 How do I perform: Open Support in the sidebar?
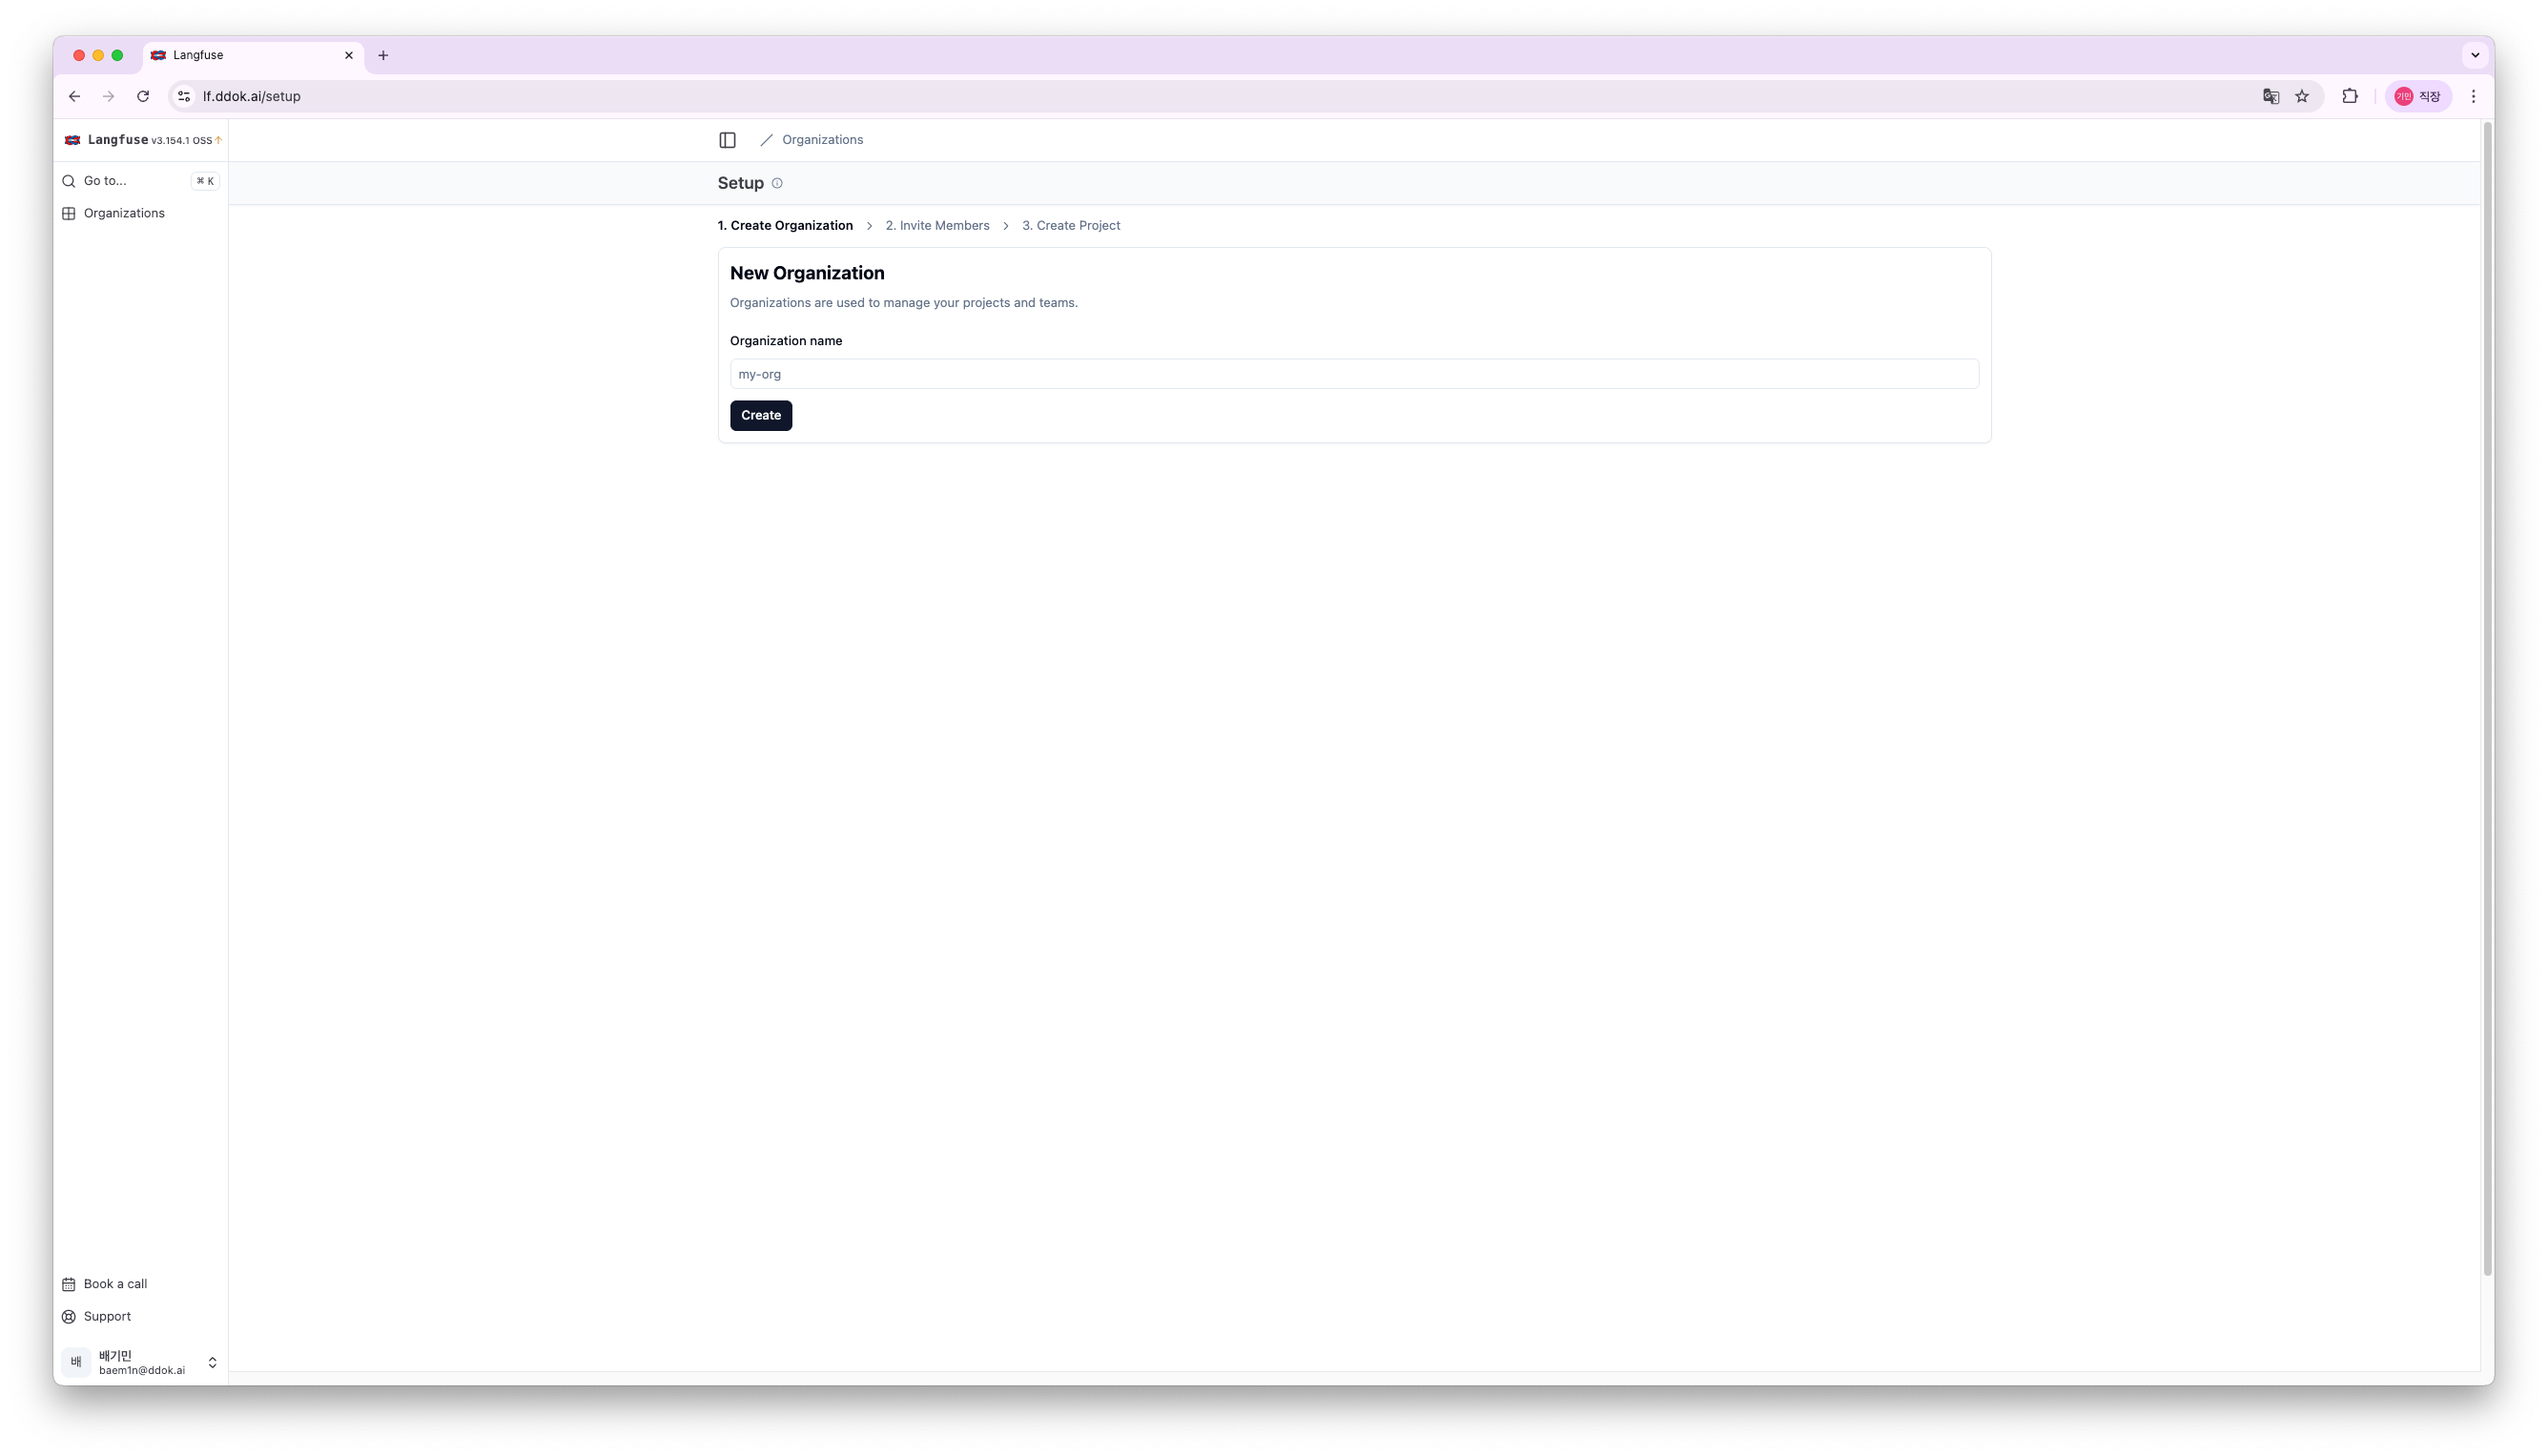point(141,1316)
